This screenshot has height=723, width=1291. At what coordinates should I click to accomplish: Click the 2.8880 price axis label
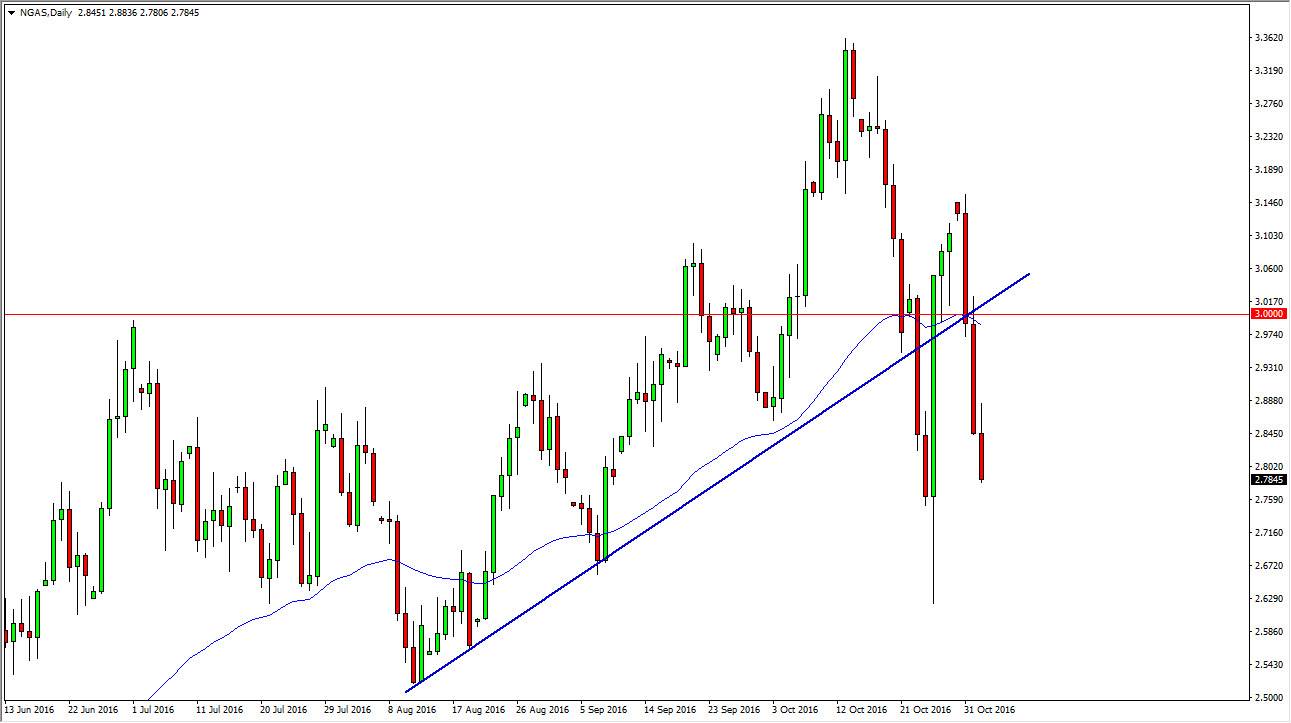click(x=1269, y=401)
